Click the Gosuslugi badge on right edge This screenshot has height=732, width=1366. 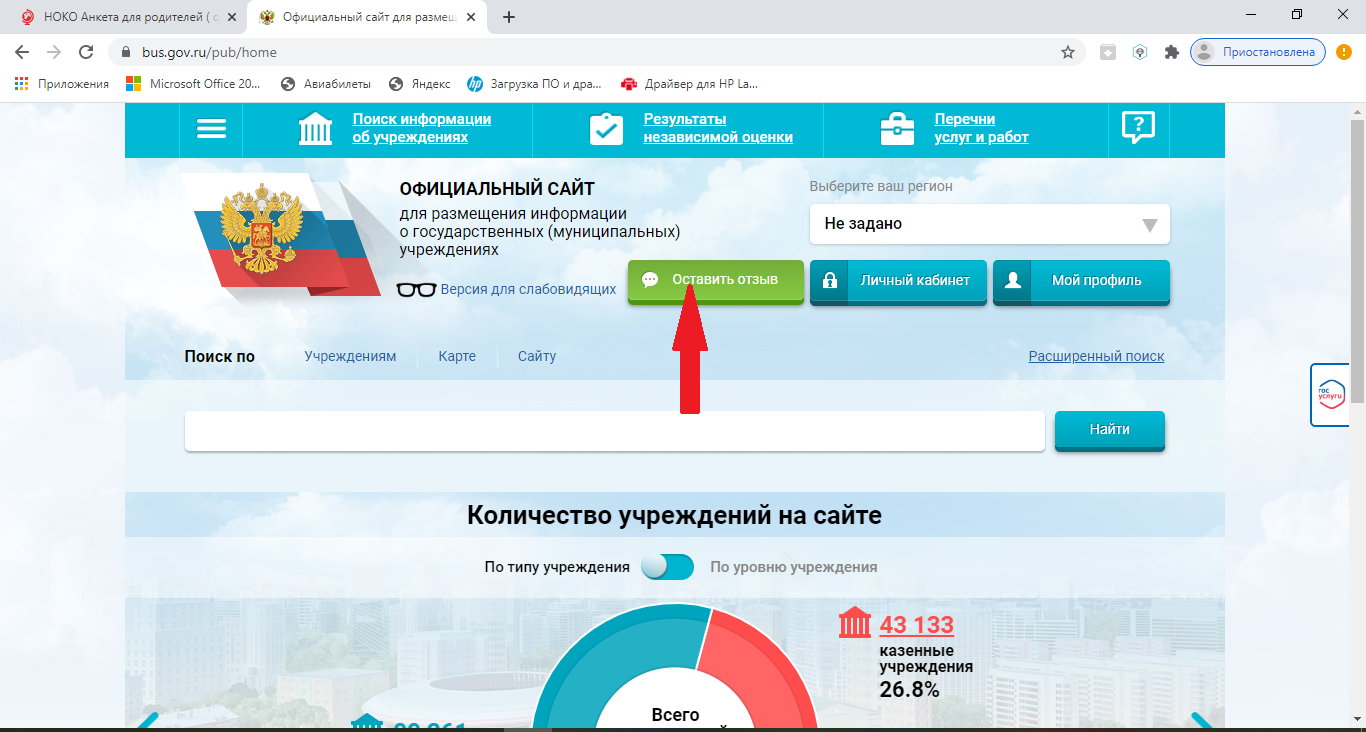[1331, 395]
